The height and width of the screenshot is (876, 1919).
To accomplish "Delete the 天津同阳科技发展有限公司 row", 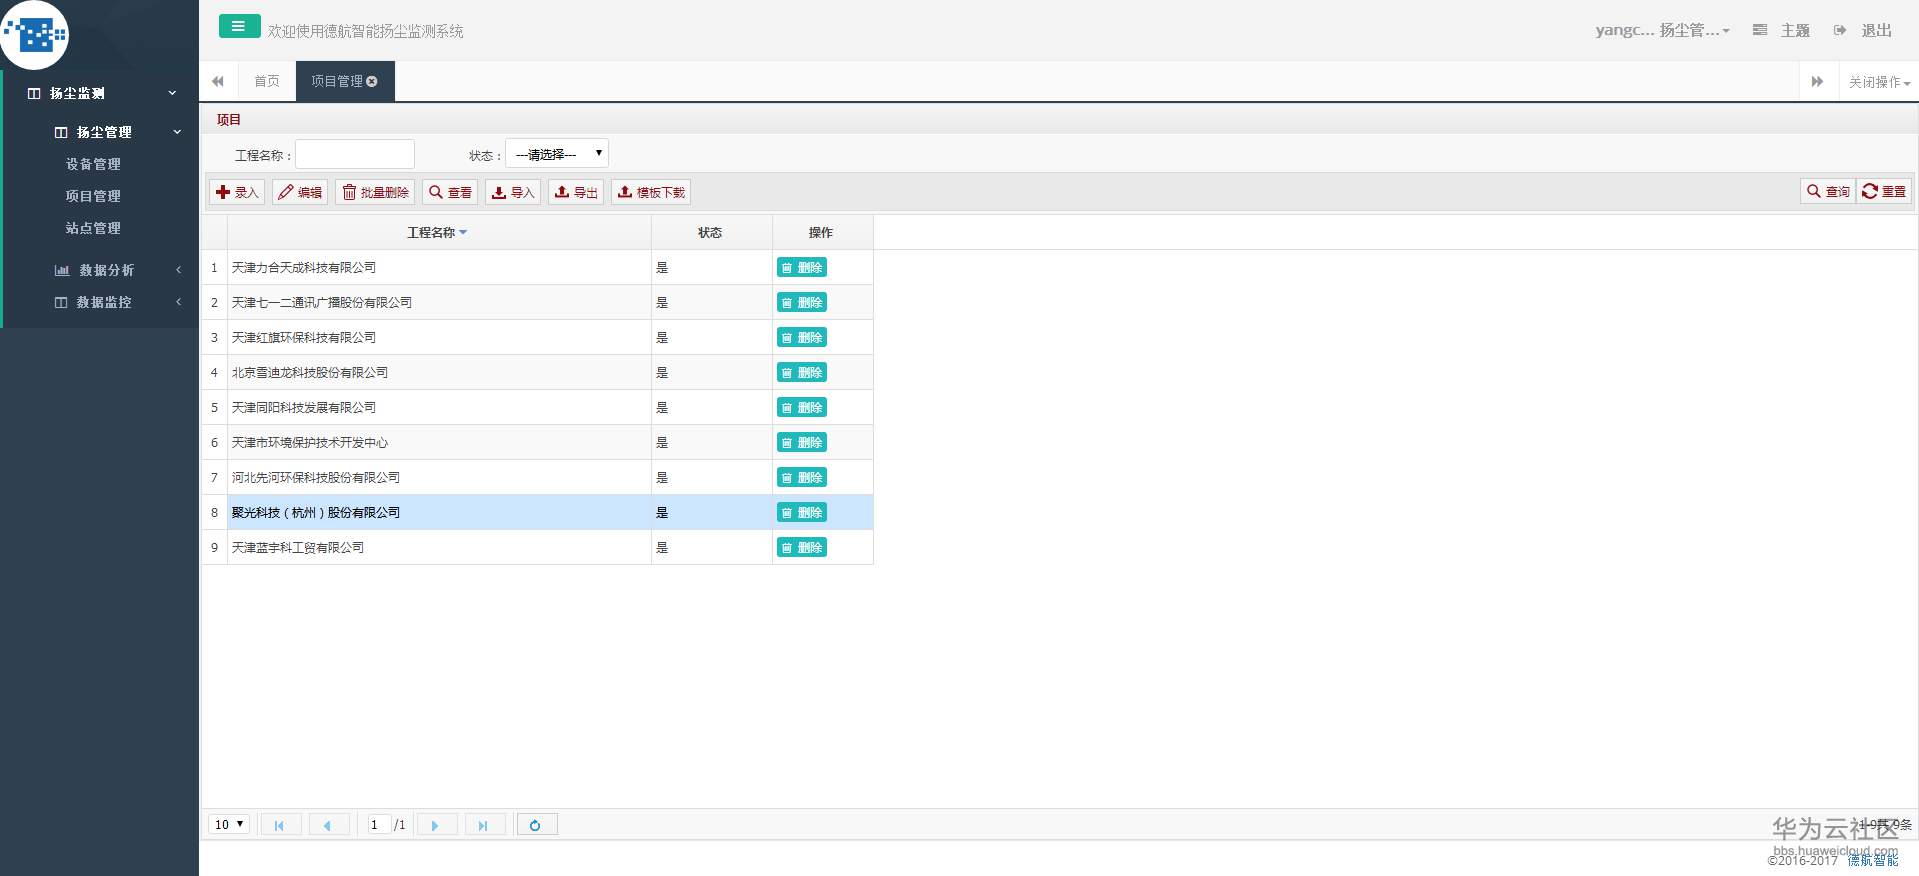I will coord(802,408).
